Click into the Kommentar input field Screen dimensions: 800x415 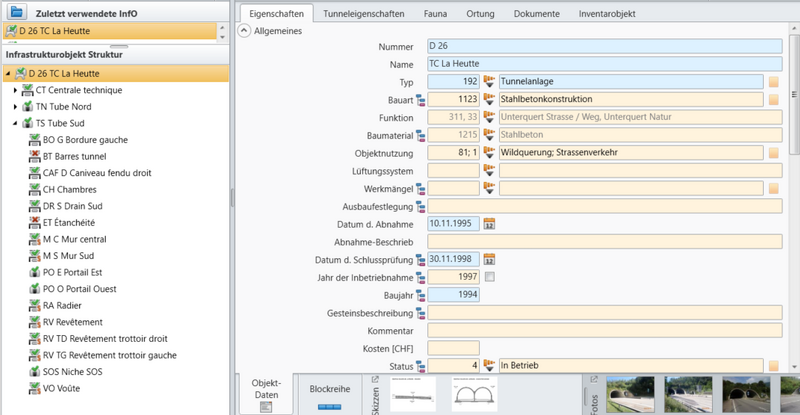click(x=605, y=330)
